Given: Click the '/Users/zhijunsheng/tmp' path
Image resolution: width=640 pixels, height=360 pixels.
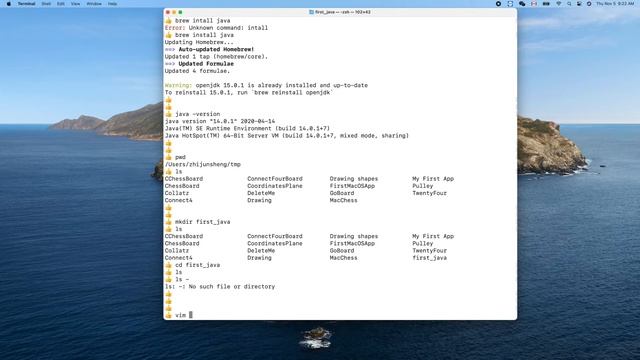Looking at the screenshot, I should (x=203, y=164).
